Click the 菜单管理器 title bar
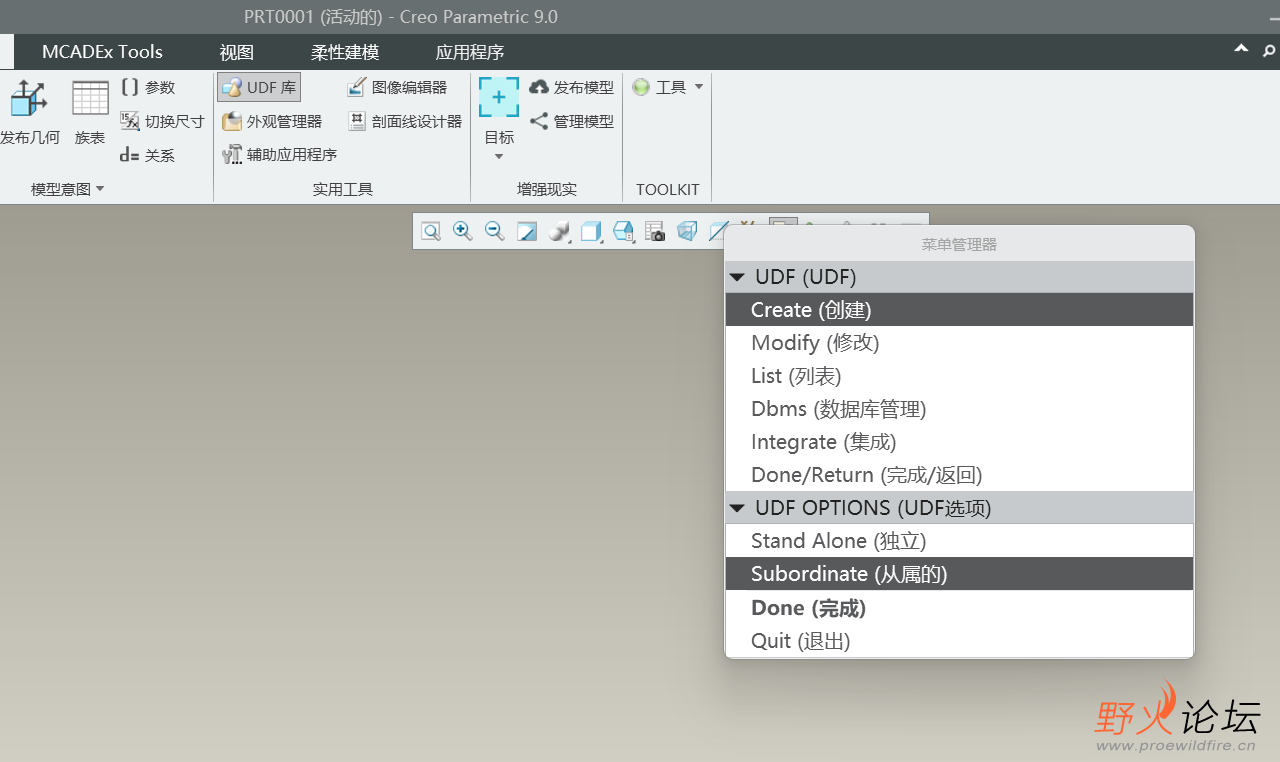This screenshot has height=762, width=1280. [960, 244]
